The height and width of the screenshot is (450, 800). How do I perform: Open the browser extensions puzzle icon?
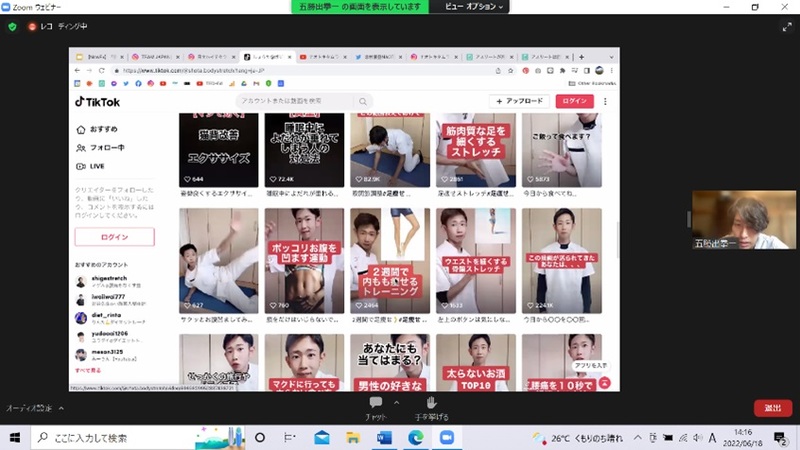[x=562, y=70]
